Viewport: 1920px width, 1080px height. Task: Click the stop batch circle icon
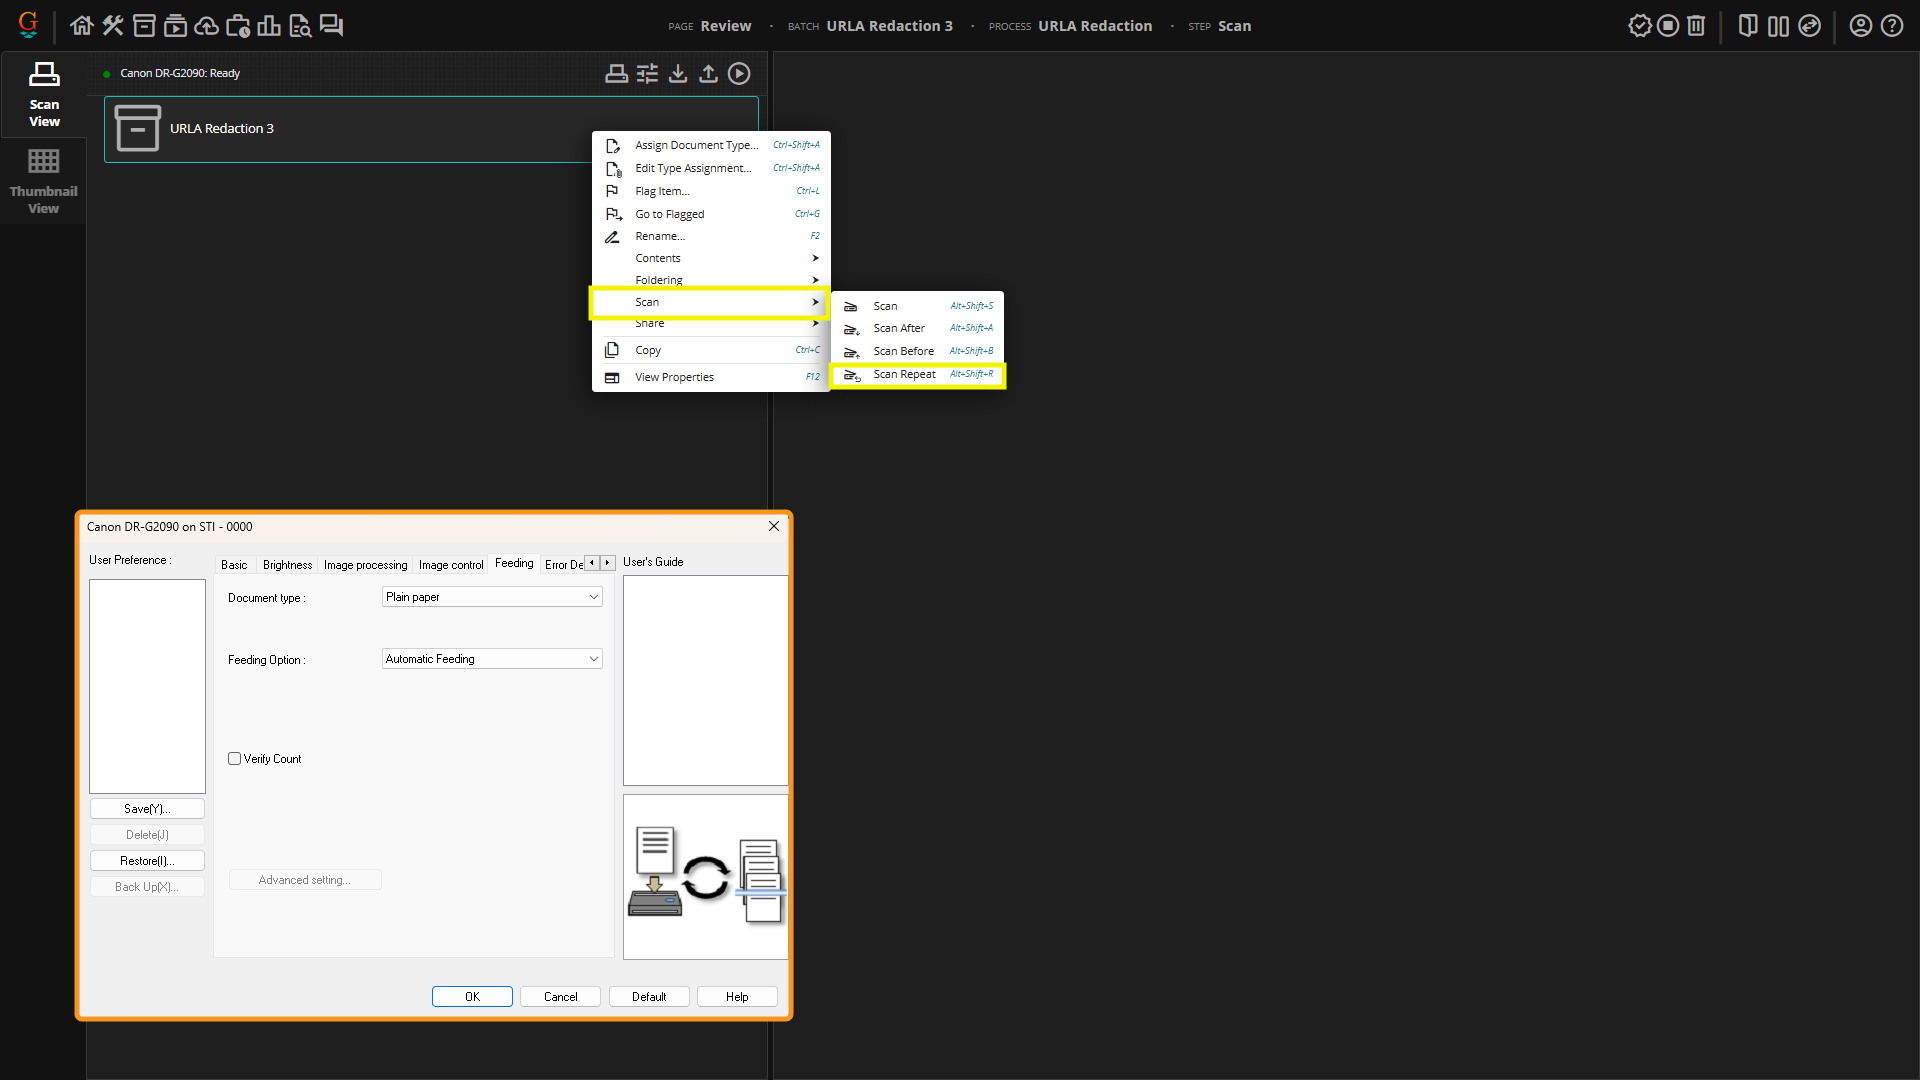click(1667, 26)
